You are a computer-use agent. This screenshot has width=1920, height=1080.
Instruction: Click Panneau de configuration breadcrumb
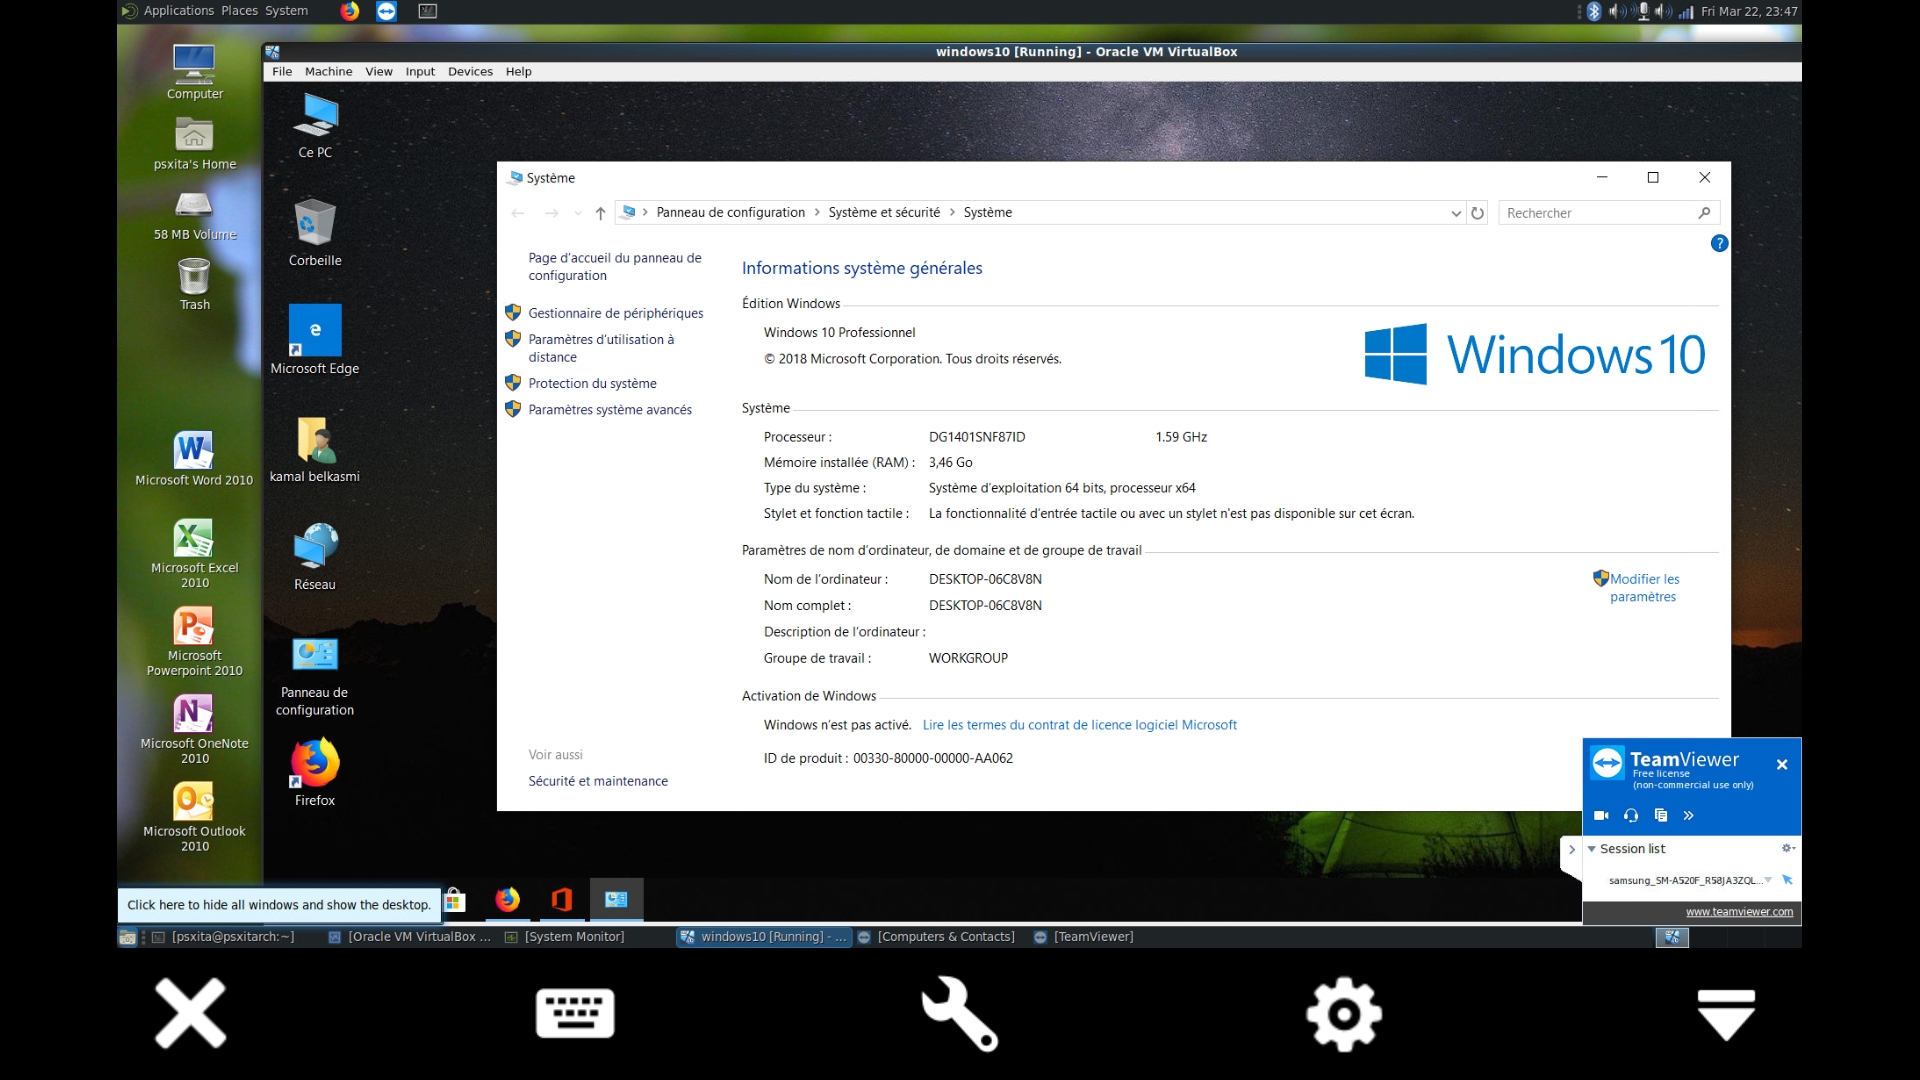(x=730, y=213)
